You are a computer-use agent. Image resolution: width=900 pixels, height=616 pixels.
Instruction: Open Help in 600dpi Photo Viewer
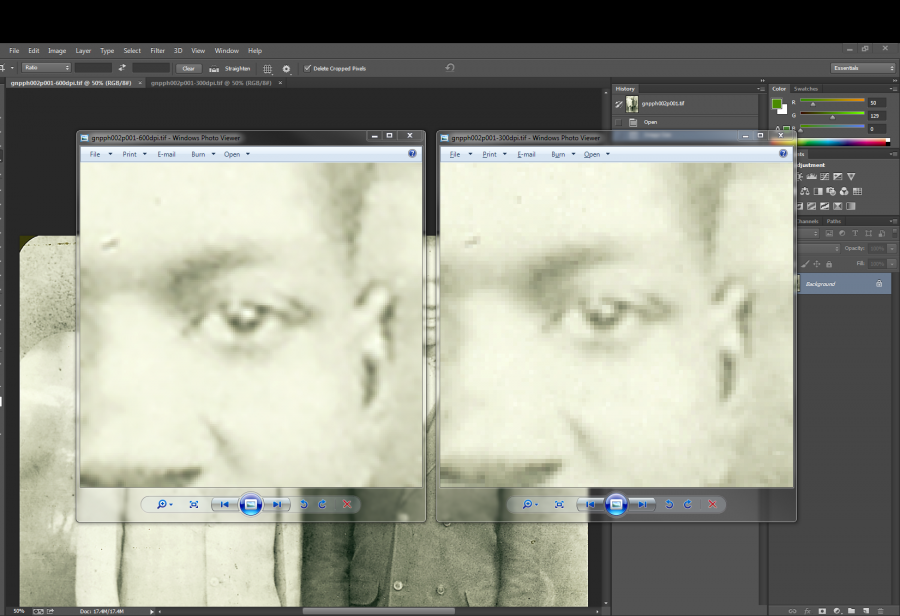point(412,154)
